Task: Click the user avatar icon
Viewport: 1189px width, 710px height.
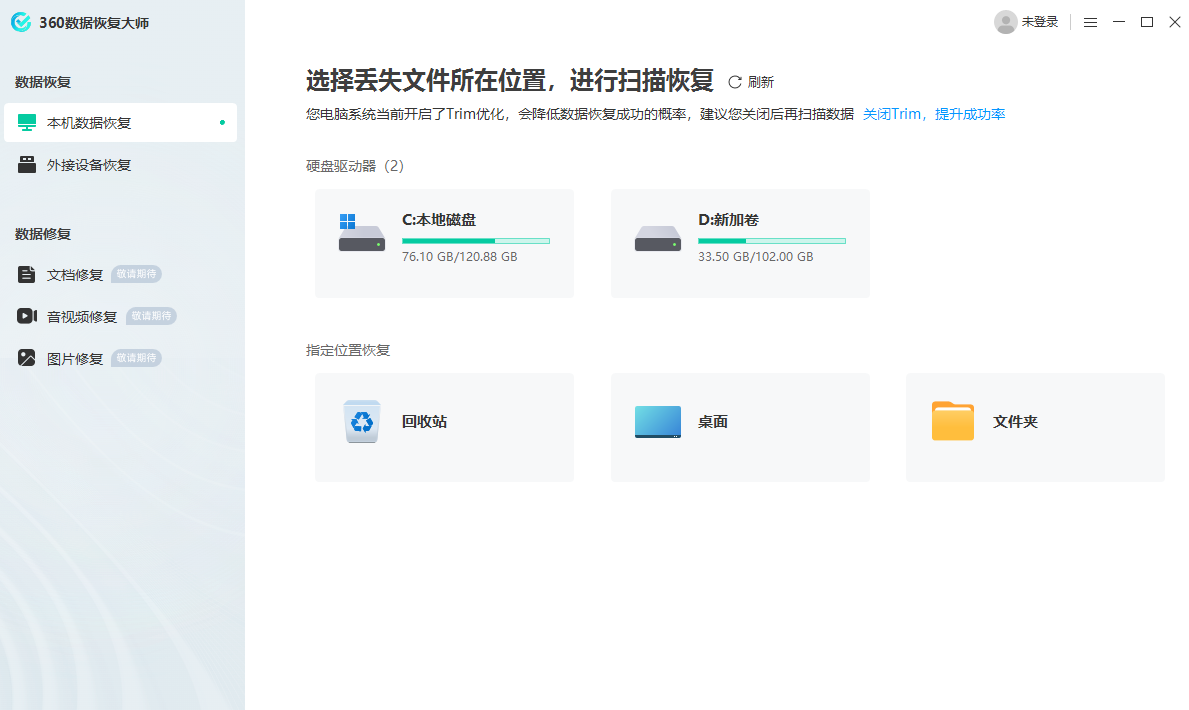Action: pyautogui.click(x=1006, y=21)
